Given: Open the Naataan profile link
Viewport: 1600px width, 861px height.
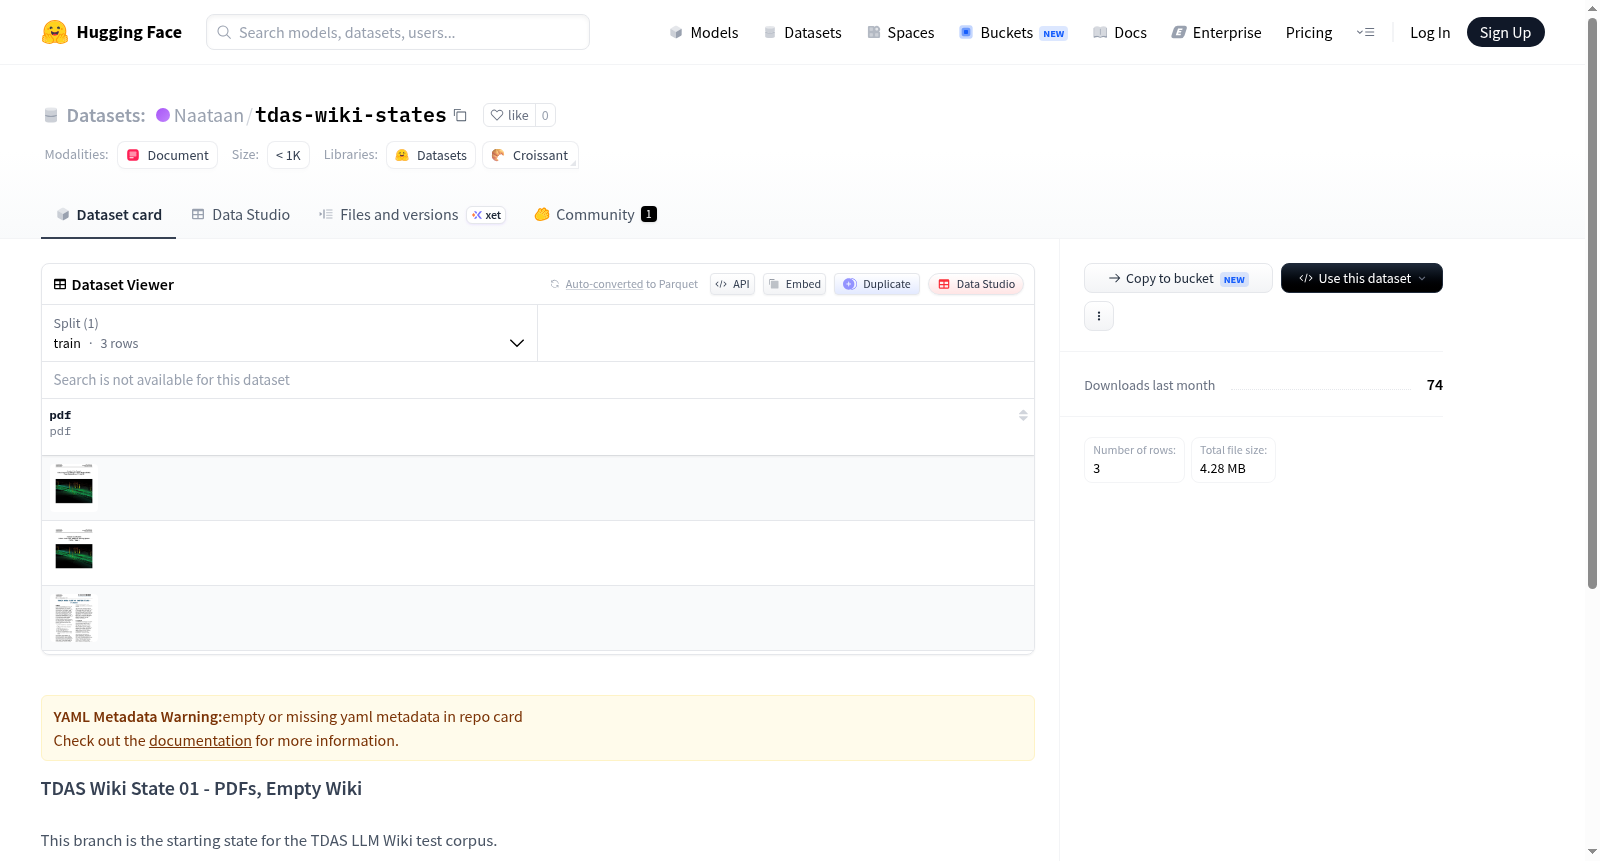Looking at the screenshot, I should (208, 115).
